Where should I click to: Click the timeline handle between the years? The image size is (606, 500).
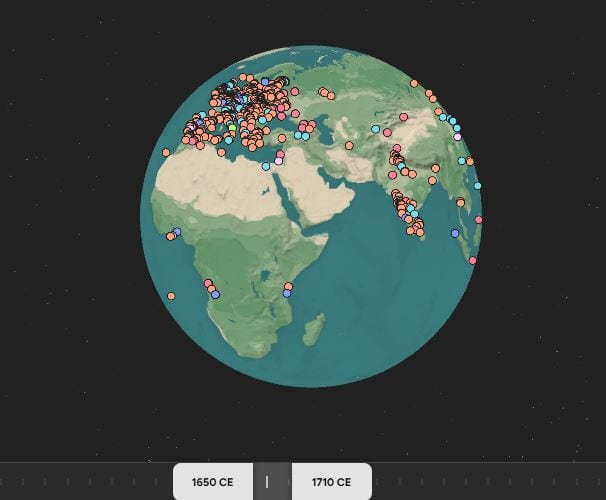[267, 482]
